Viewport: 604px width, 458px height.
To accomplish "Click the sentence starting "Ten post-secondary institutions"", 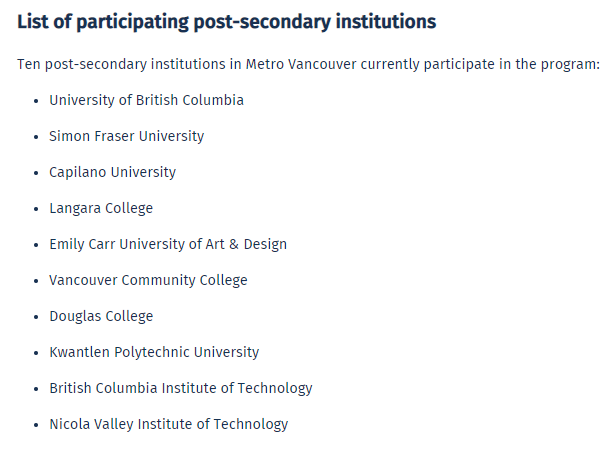I will (308, 64).
